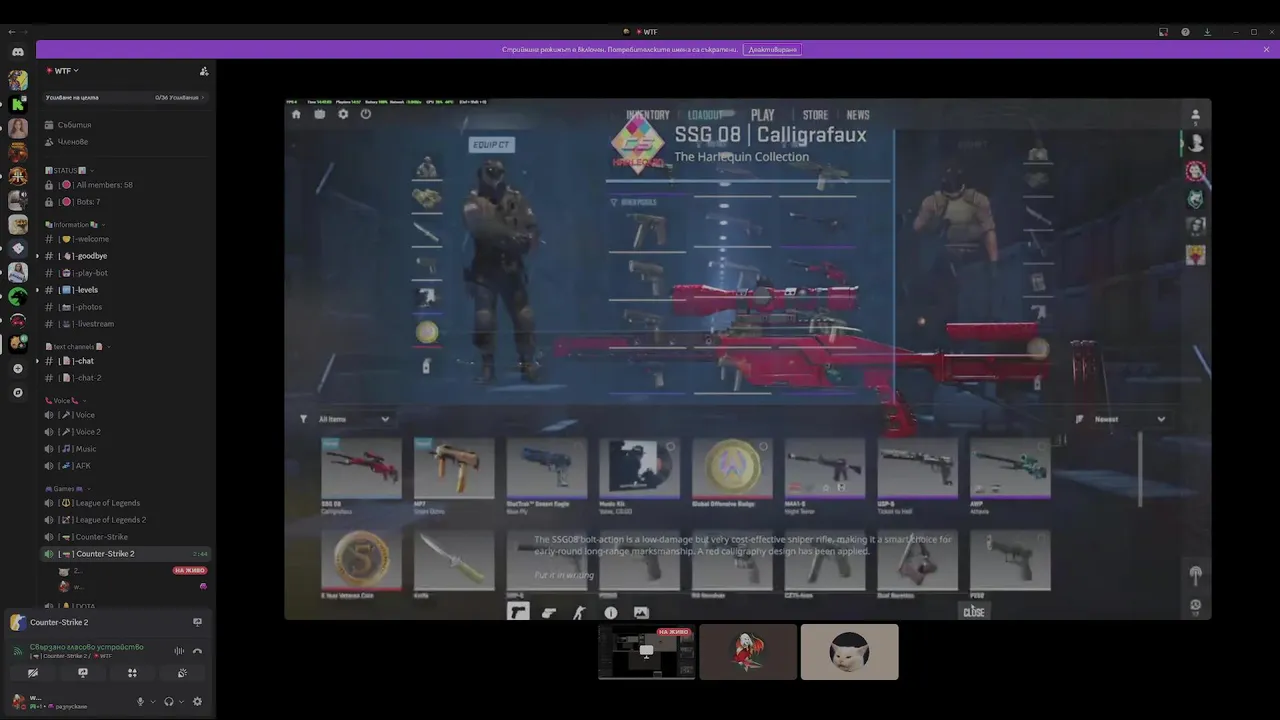Click the add a server plus icon
Screen dimensions: 1280x720
[18, 369]
